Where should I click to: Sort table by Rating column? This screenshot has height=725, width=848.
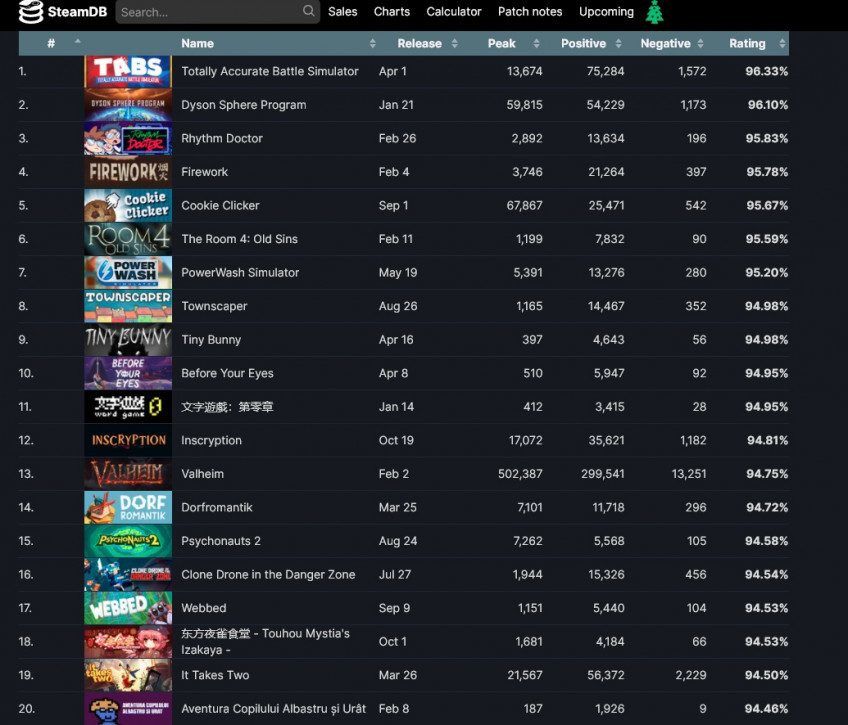[747, 43]
